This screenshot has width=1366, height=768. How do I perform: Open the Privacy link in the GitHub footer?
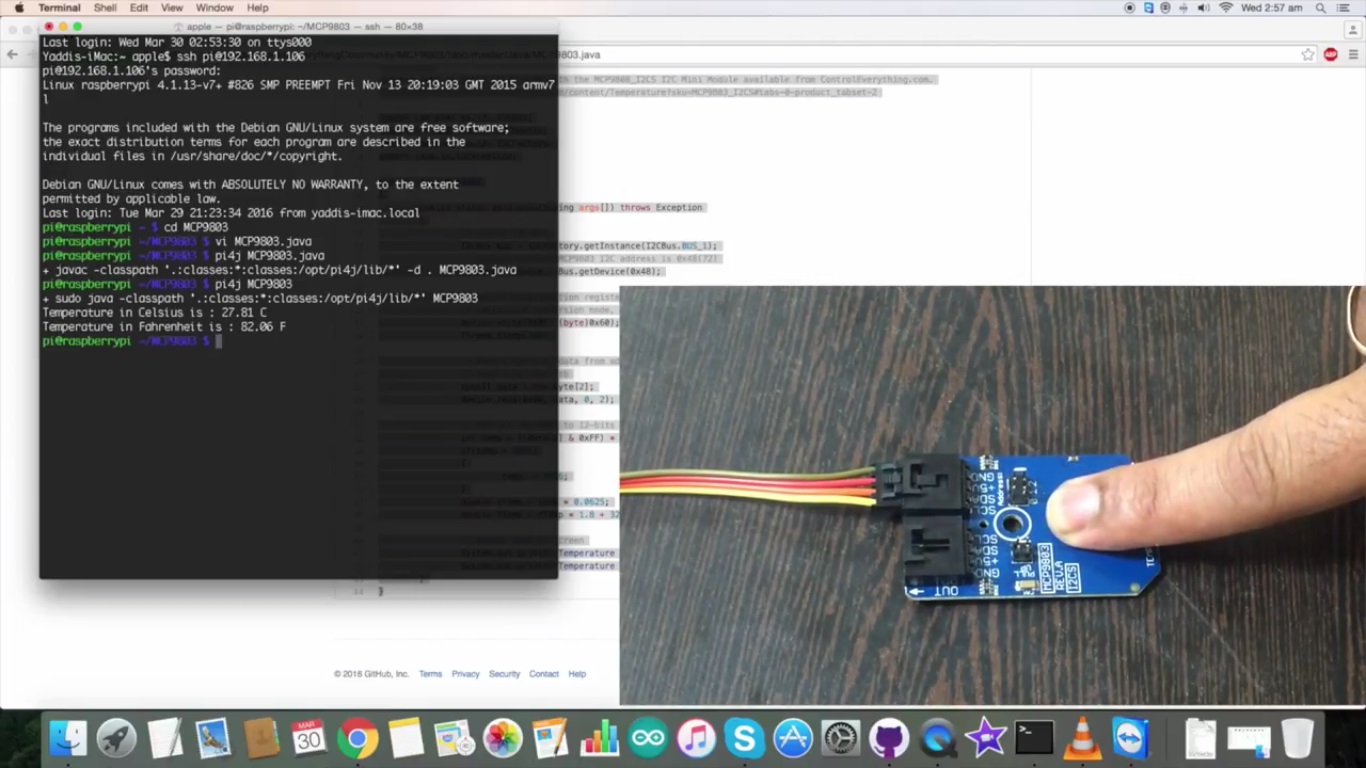click(465, 674)
